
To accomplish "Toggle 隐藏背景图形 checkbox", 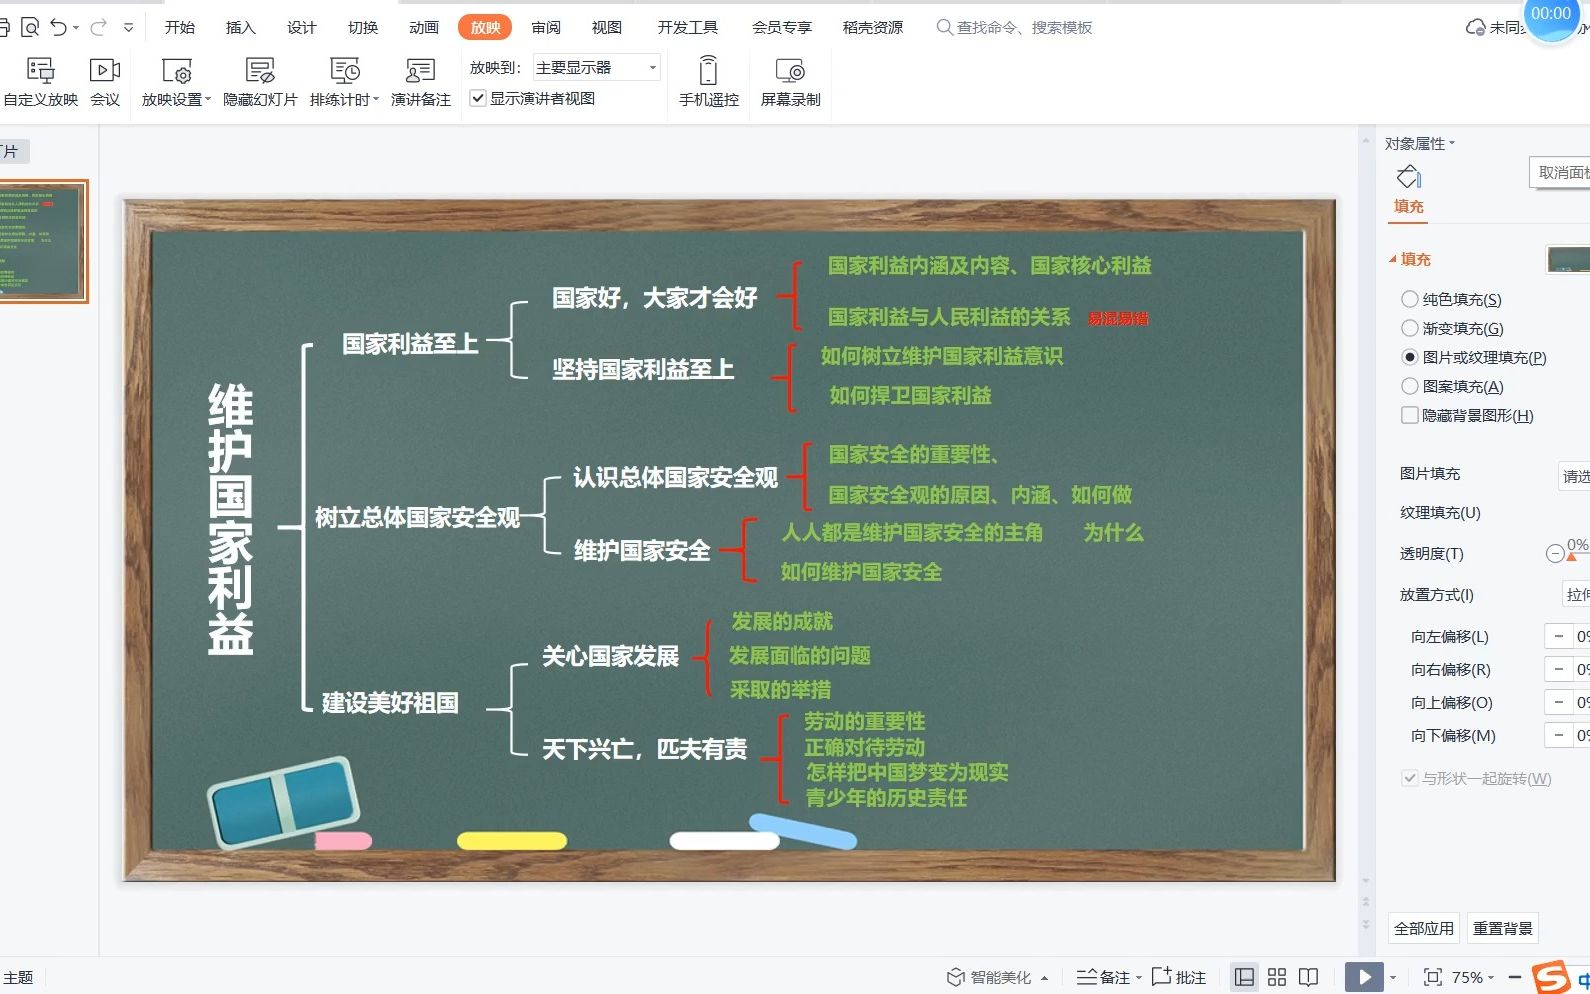I will tap(1410, 415).
